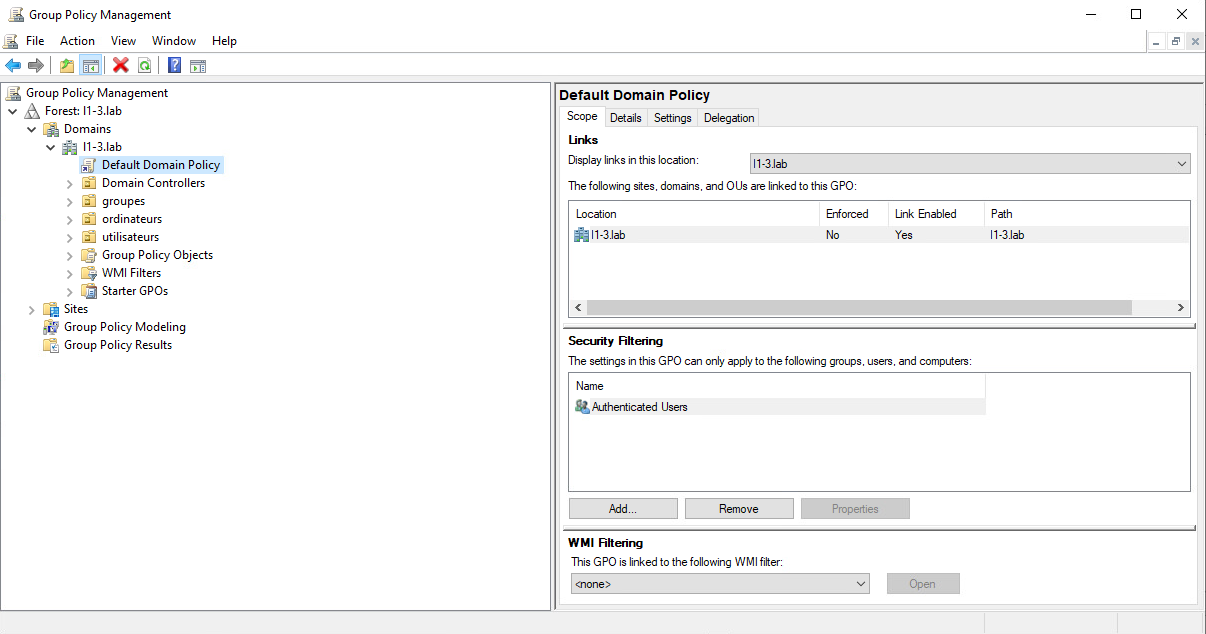Click the Domains node icon
This screenshot has height=634, width=1206.
click(51, 129)
